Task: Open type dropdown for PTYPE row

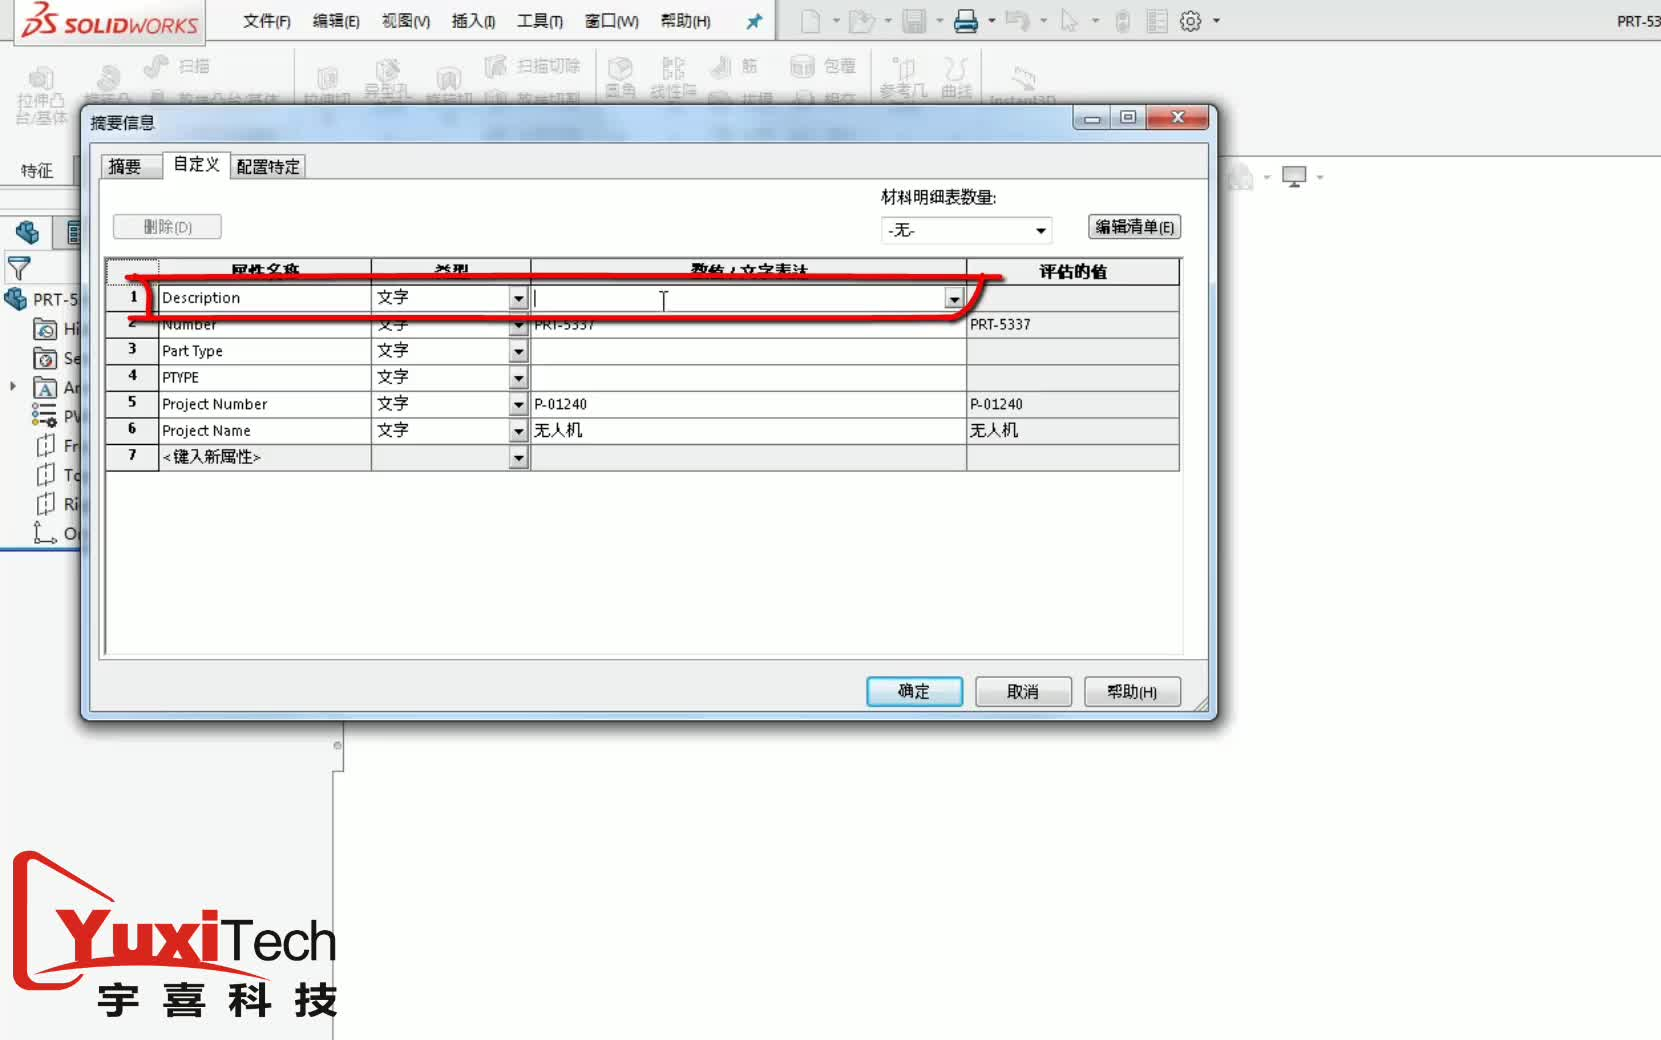Action: click(x=518, y=378)
